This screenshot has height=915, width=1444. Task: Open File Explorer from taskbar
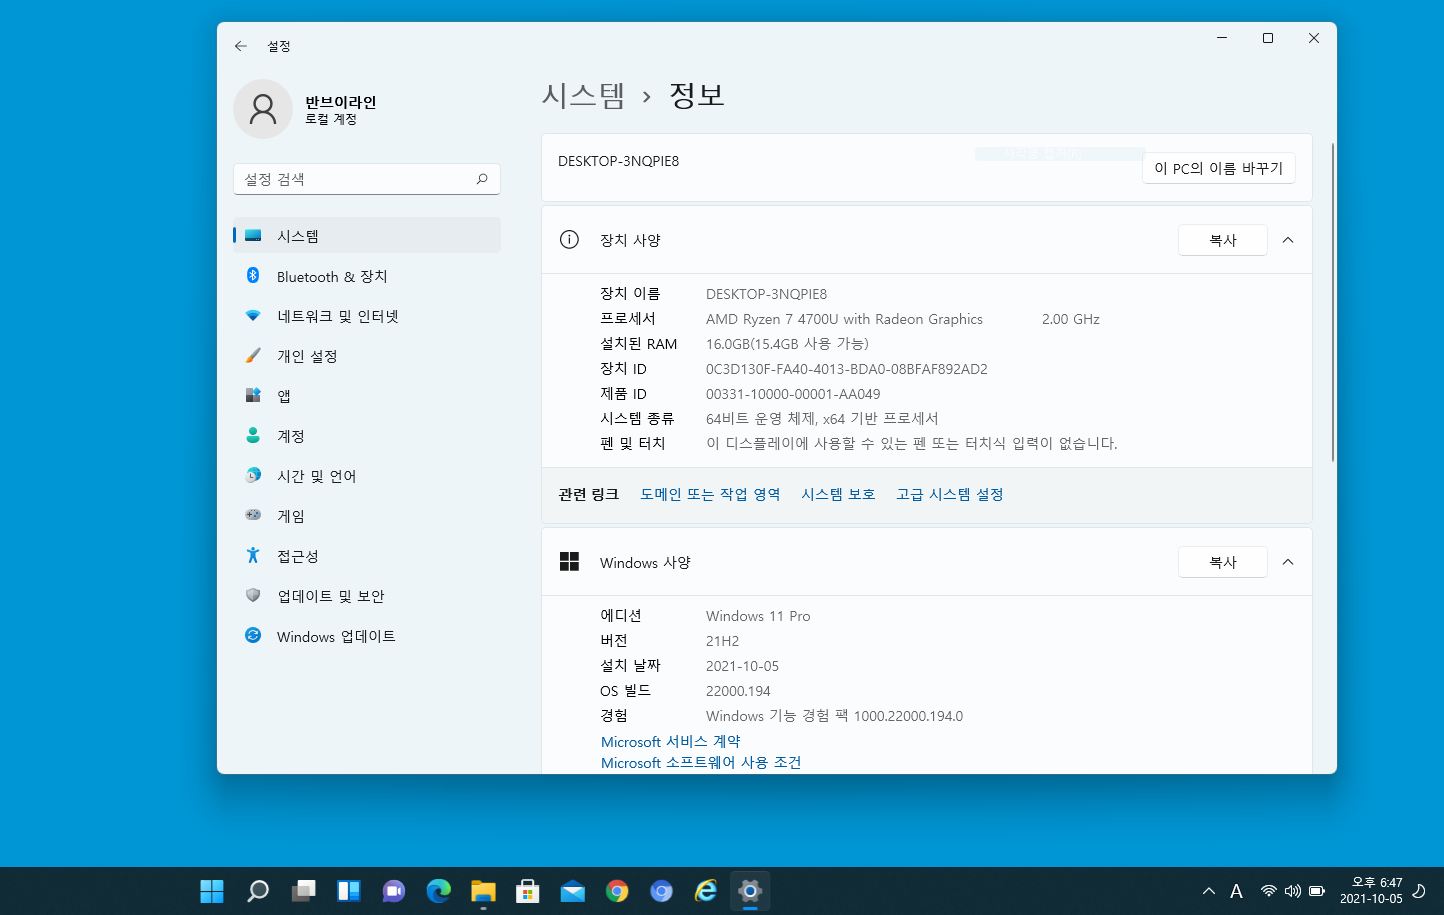click(x=483, y=891)
